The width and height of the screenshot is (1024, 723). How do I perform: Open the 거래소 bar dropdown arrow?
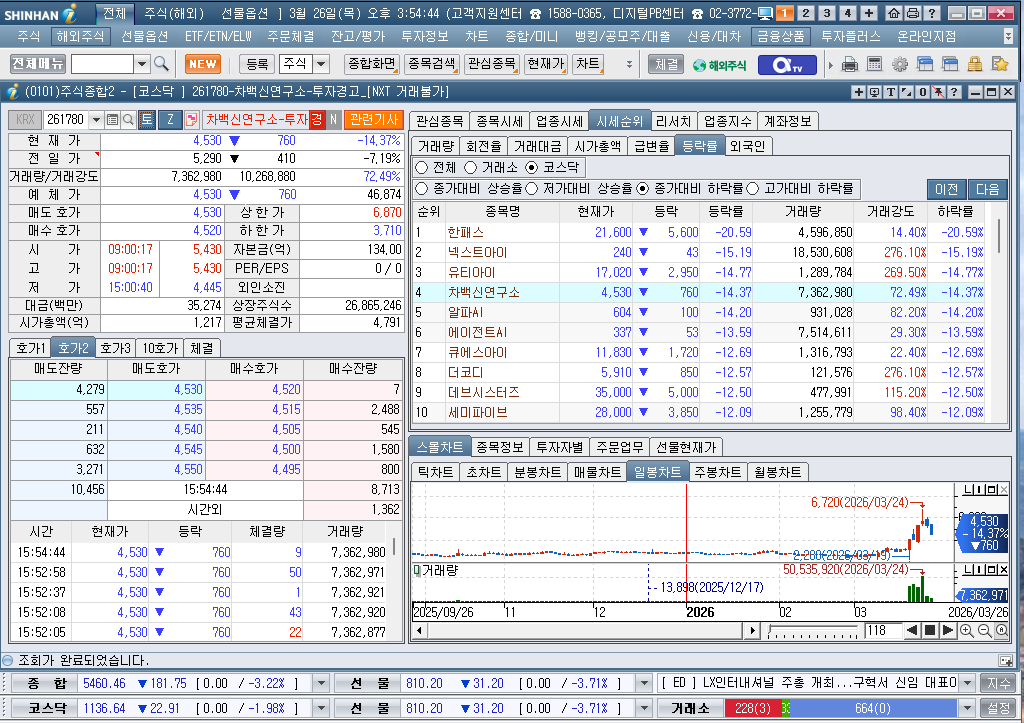pyautogui.click(x=968, y=708)
